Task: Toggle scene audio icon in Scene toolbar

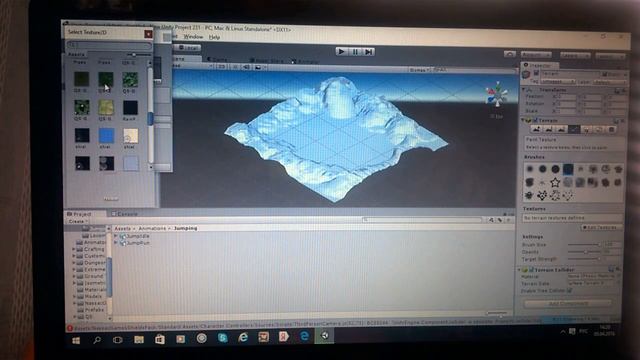Action: 246,67
